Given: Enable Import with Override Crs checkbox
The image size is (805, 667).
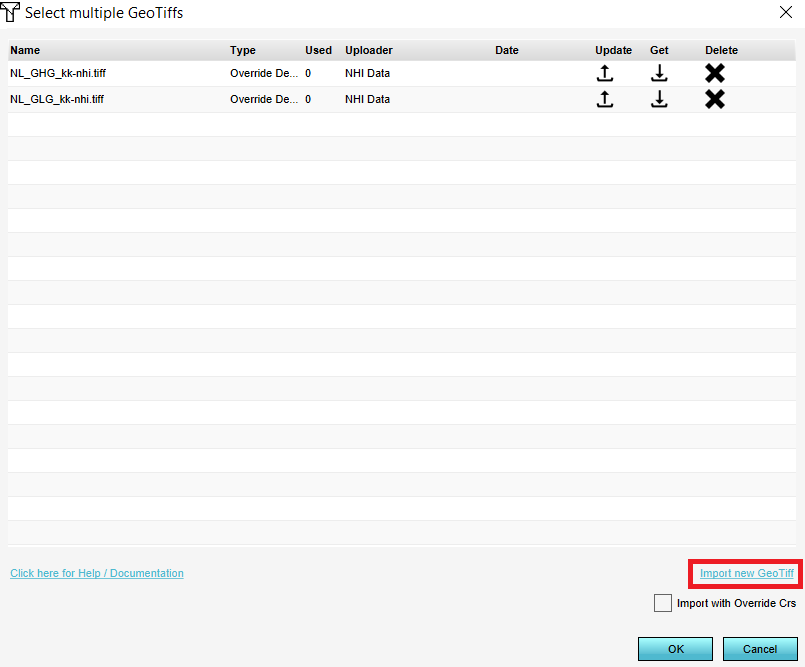Looking at the screenshot, I should pyautogui.click(x=662, y=603).
